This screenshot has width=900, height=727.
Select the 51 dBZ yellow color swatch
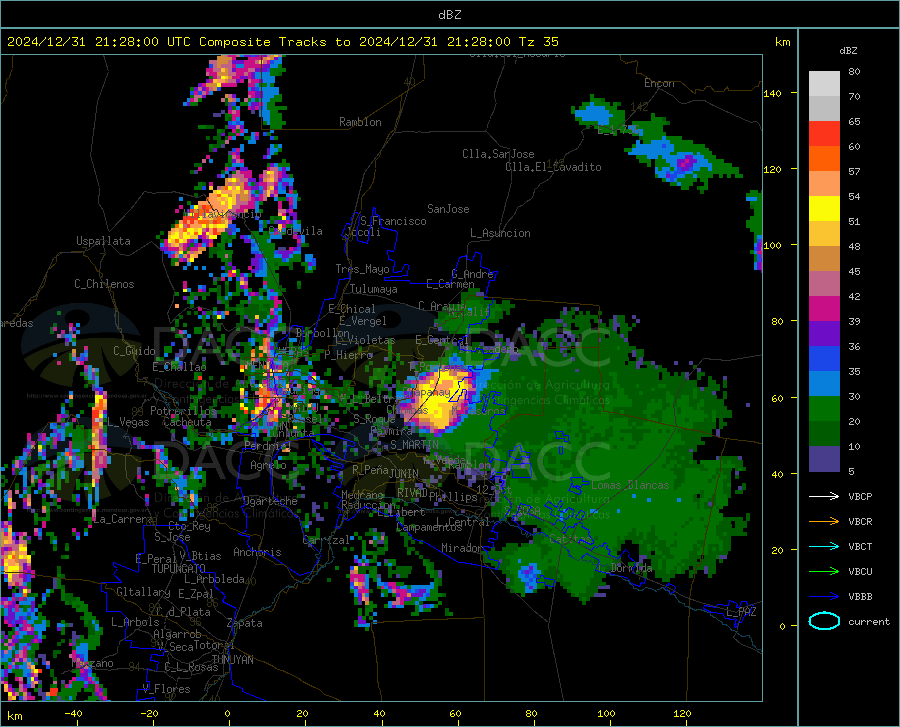point(824,209)
